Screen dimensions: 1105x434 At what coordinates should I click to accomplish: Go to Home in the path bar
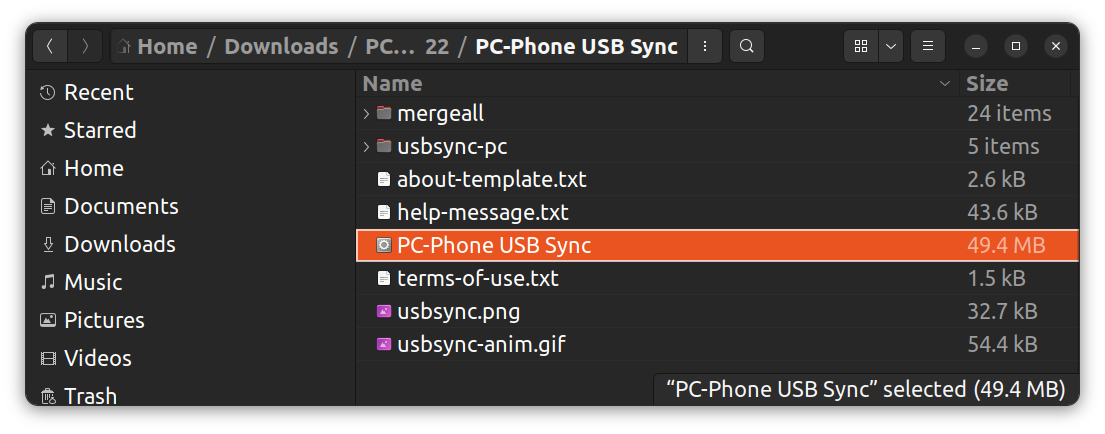coord(166,46)
